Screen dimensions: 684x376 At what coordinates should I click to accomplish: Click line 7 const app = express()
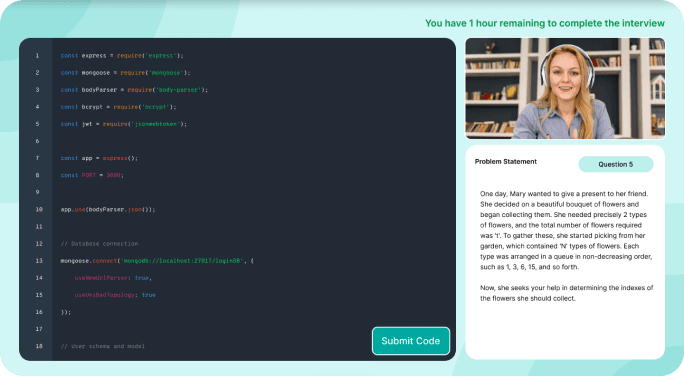[99, 158]
